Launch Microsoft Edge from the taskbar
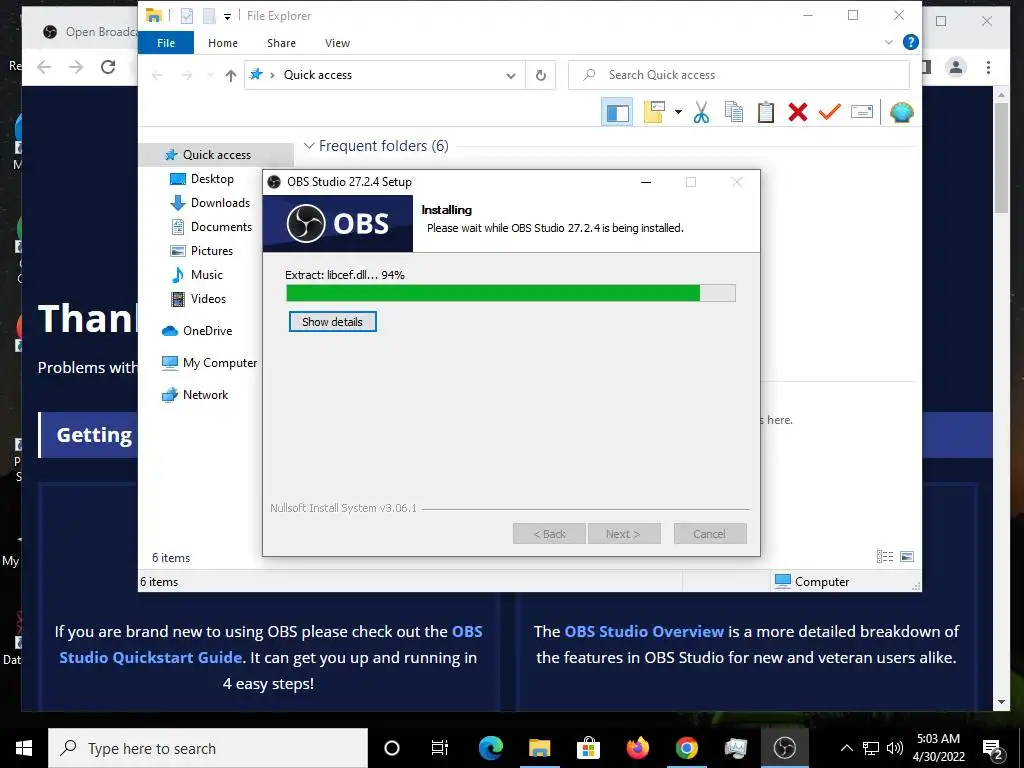 pyautogui.click(x=490, y=748)
